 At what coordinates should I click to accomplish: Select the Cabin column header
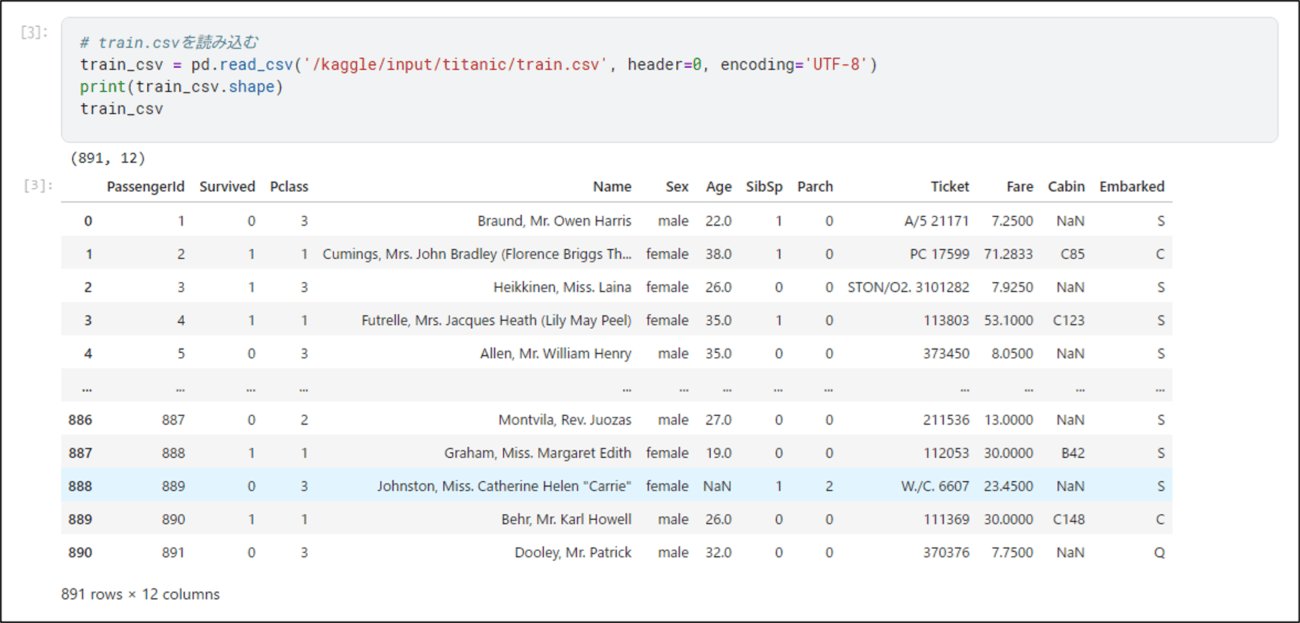[x=1066, y=187]
